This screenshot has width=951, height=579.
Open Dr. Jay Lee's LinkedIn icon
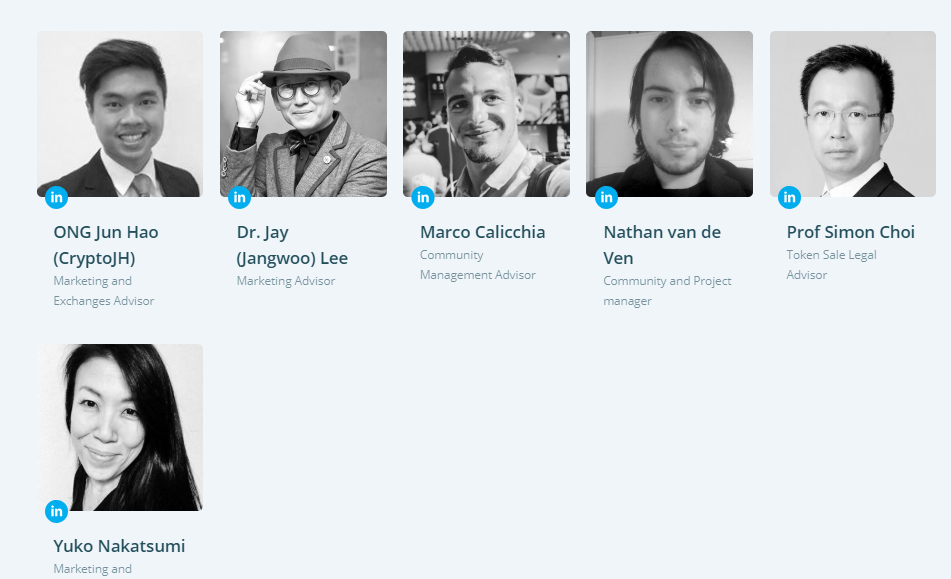(x=240, y=197)
